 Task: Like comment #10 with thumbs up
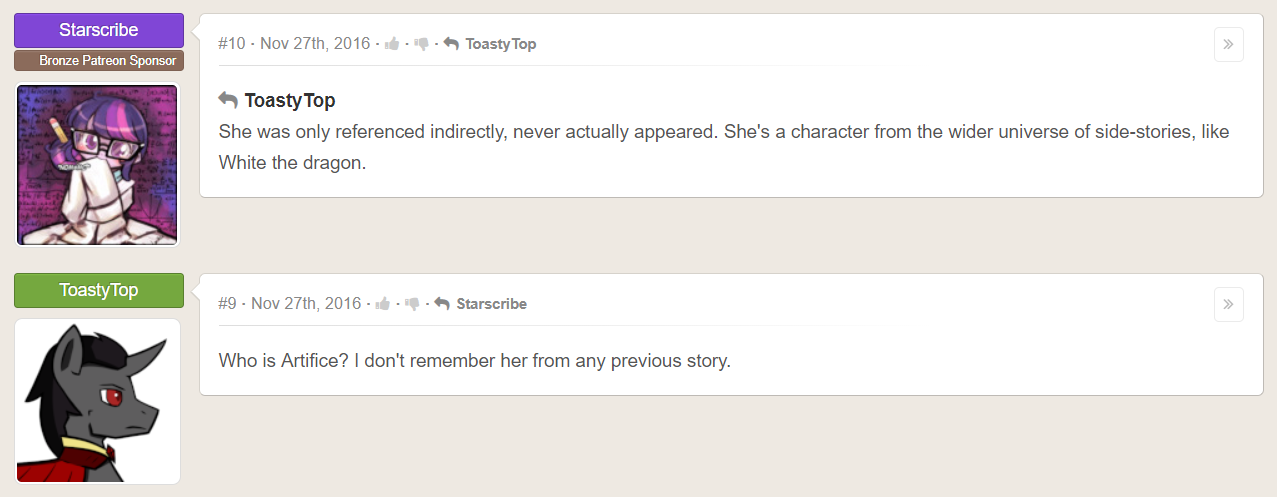coord(392,44)
